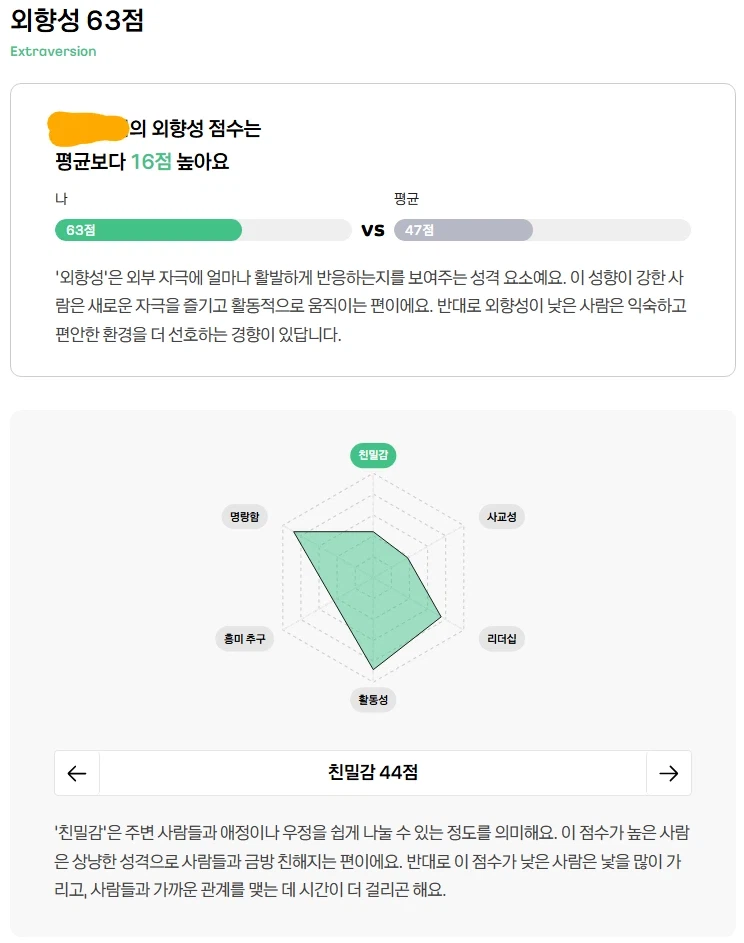Click the center point of the radar chart
Image resolution: width=744 pixels, height=943 pixels.
(x=372, y=578)
